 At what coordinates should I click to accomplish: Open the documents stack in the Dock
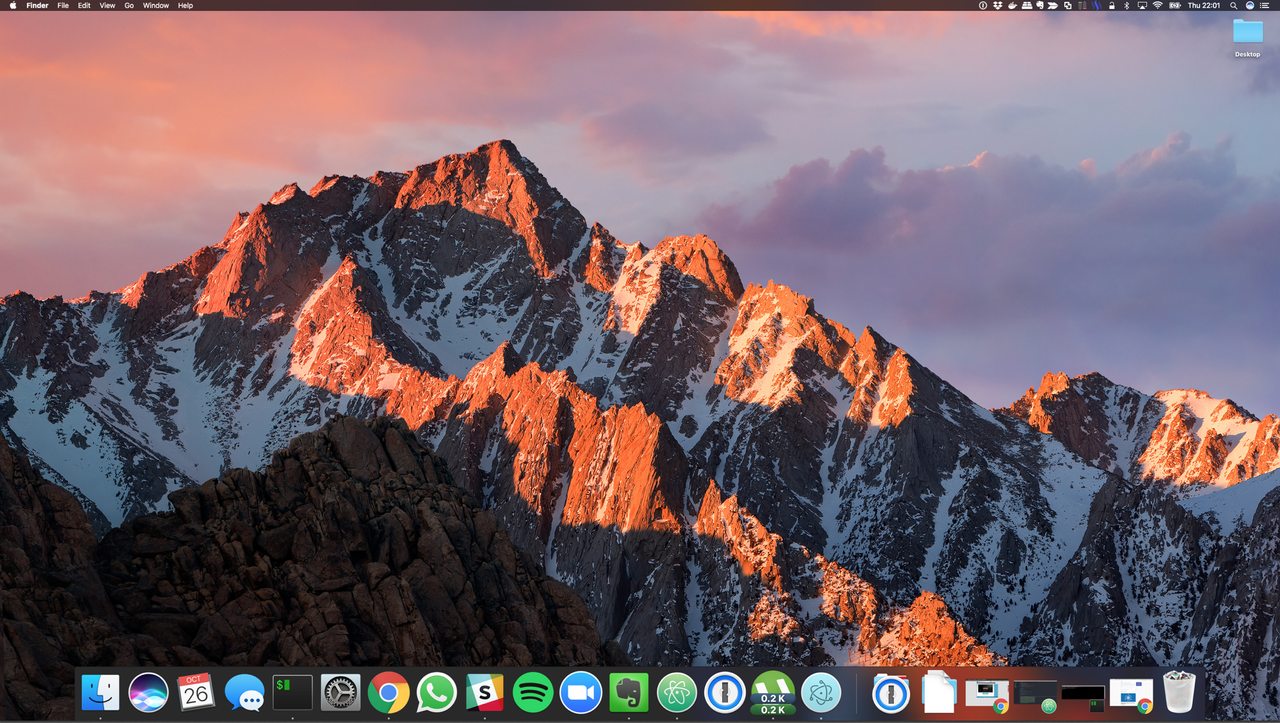click(939, 692)
